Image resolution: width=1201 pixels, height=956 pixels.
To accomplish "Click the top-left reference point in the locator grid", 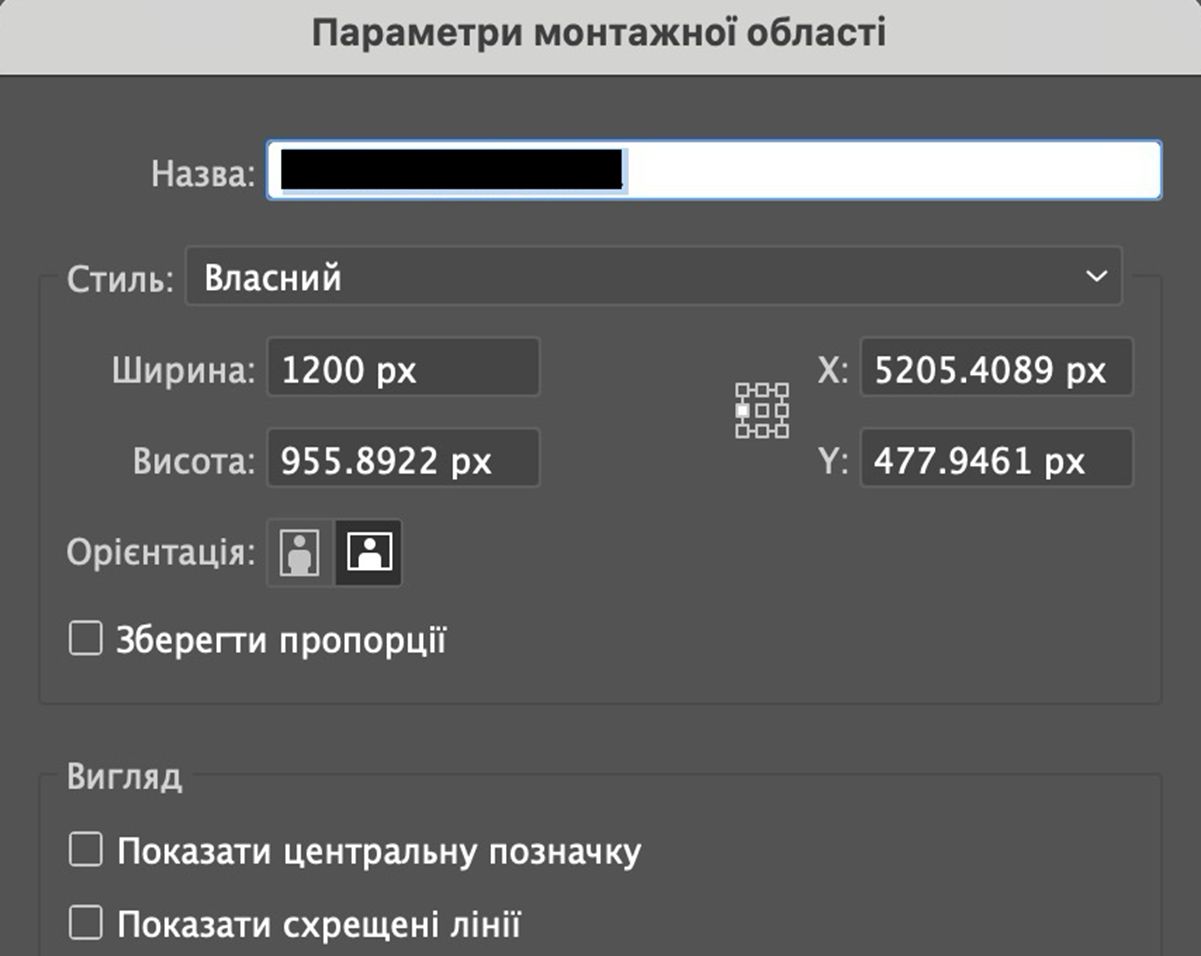I will pyautogui.click(x=741, y=389).
